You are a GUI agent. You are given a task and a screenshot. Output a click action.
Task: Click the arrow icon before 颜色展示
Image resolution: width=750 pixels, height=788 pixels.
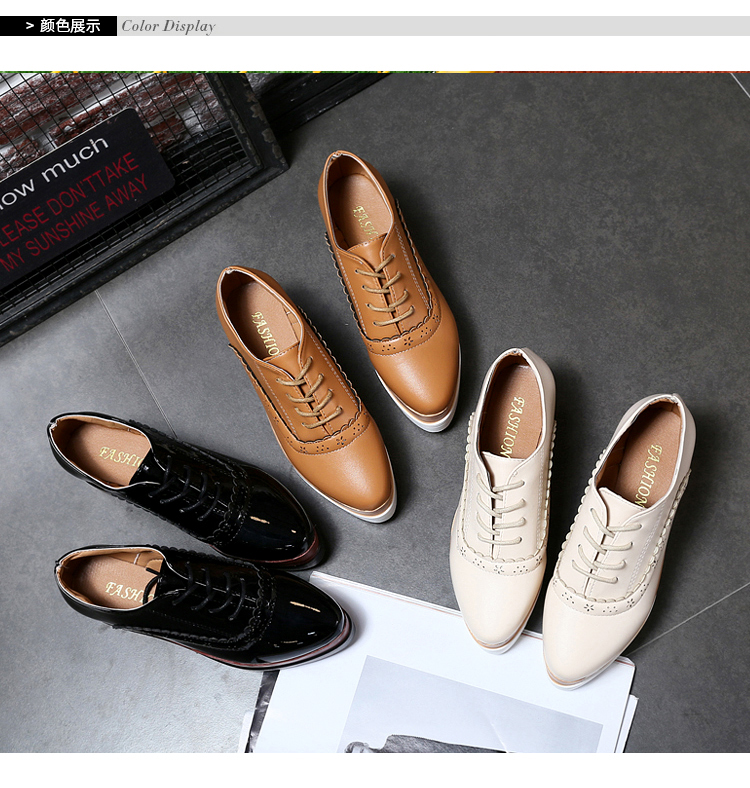(x=29, y=26)
